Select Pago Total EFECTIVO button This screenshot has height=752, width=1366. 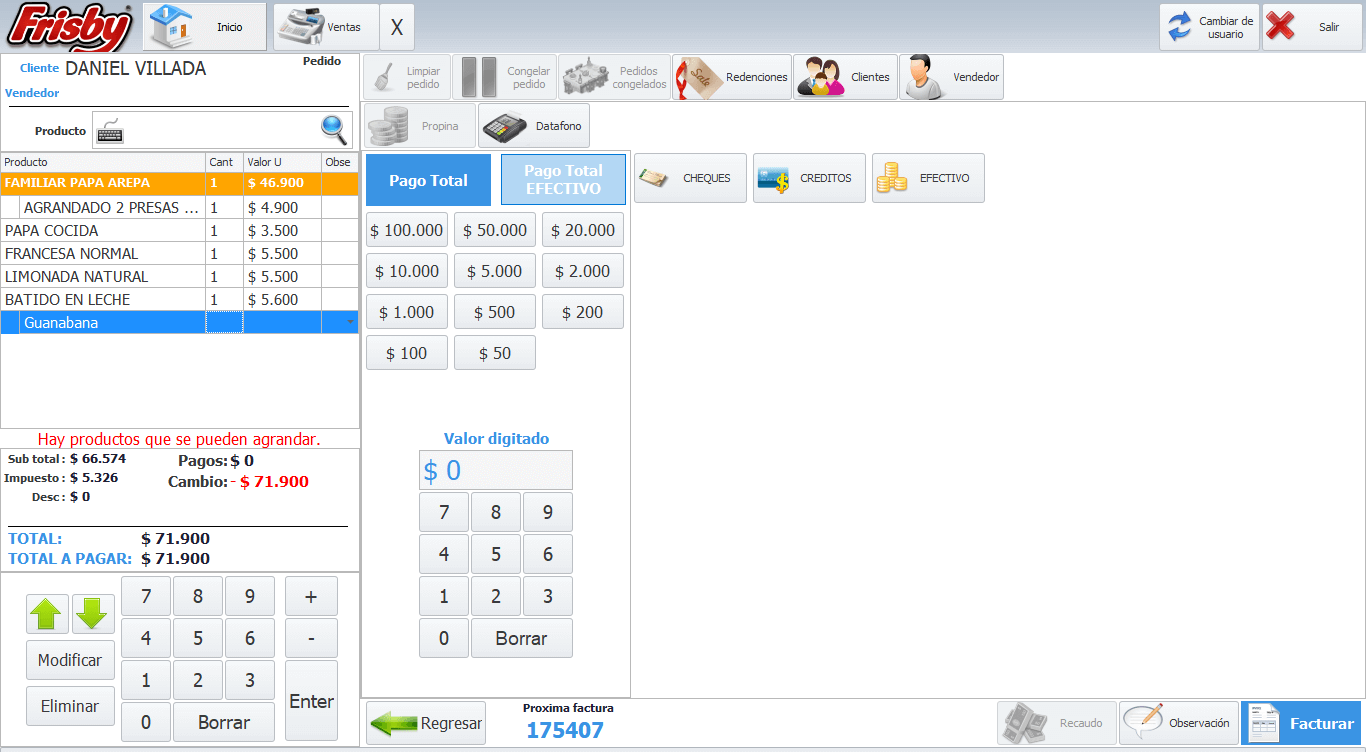pyautogui.click(x=563, y=180)
